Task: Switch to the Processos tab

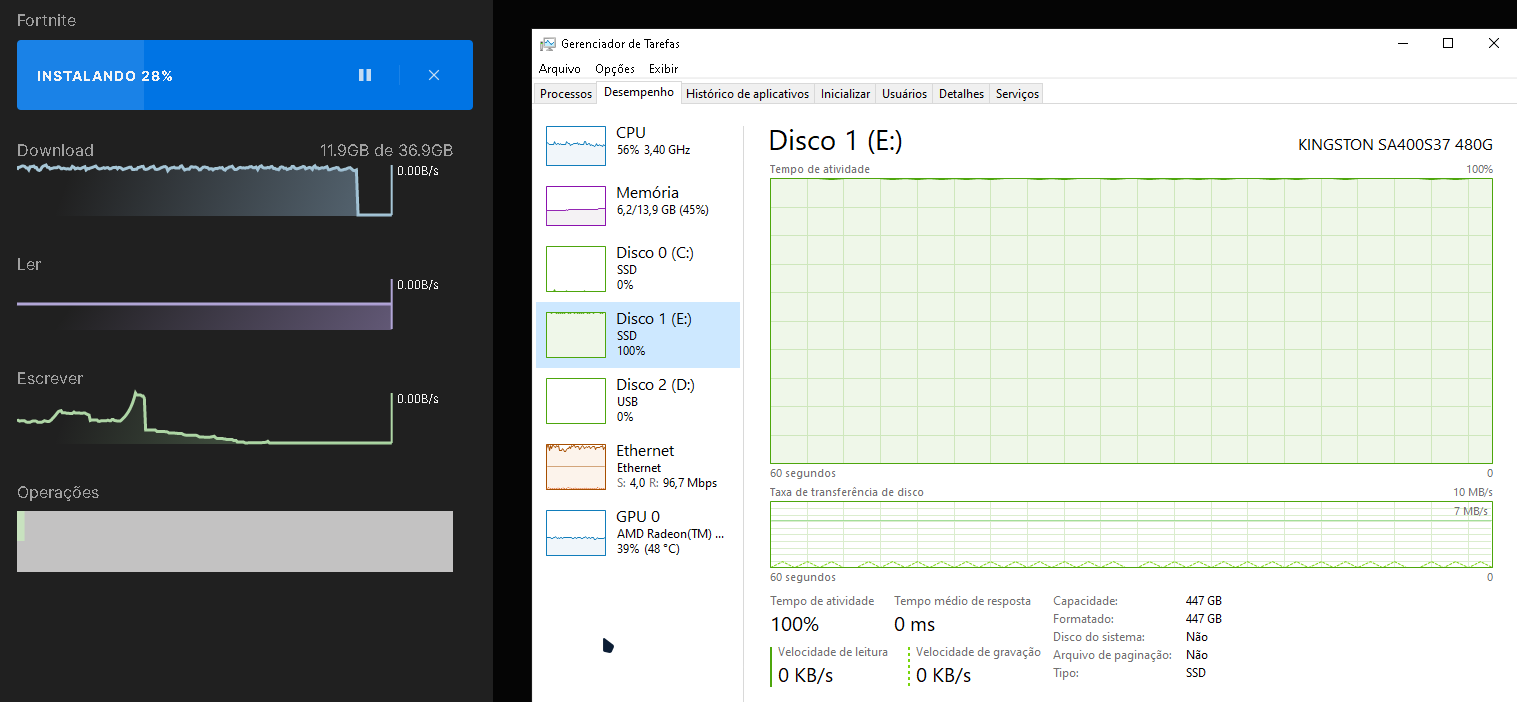Action: click(566, 94)
